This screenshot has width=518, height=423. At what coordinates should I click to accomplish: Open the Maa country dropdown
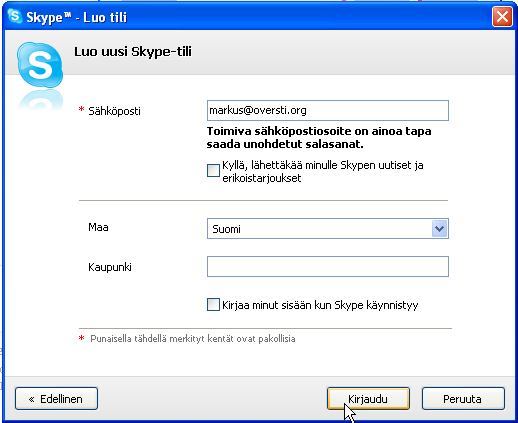click(x=328, y=229)
